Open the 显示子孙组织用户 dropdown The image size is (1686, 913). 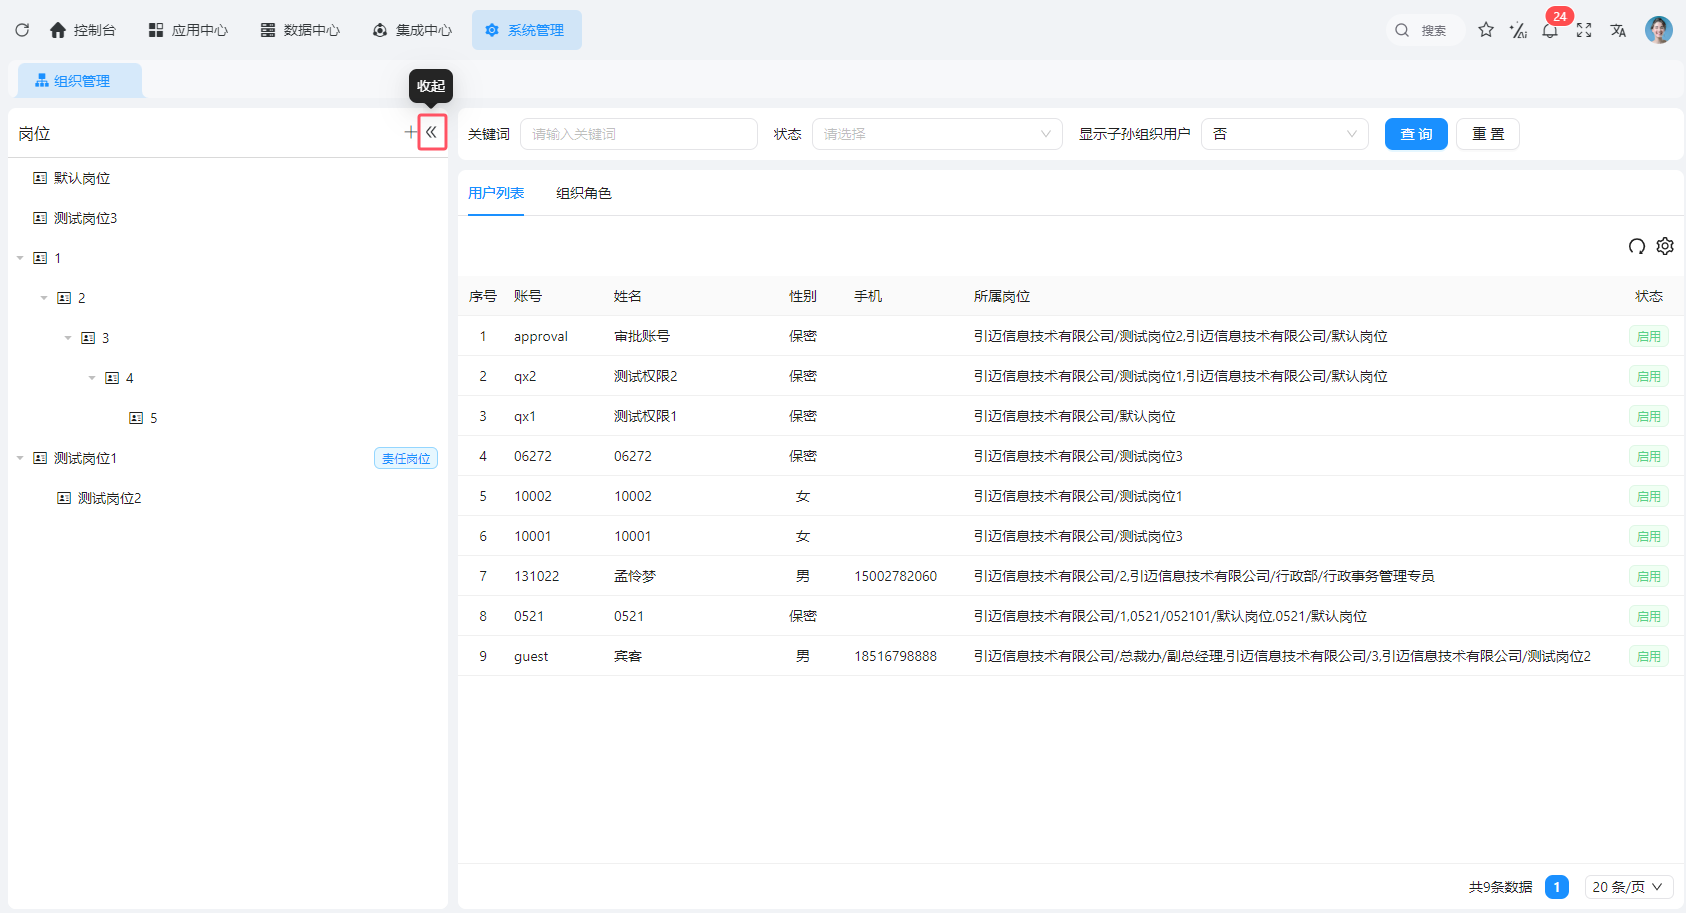(1284, 134)
